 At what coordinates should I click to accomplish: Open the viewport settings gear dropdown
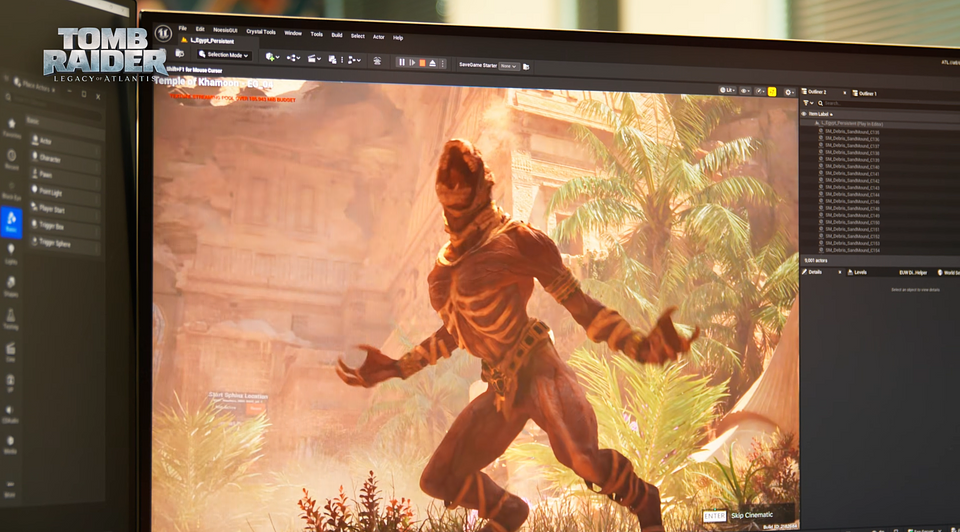(x=789, y=92)
